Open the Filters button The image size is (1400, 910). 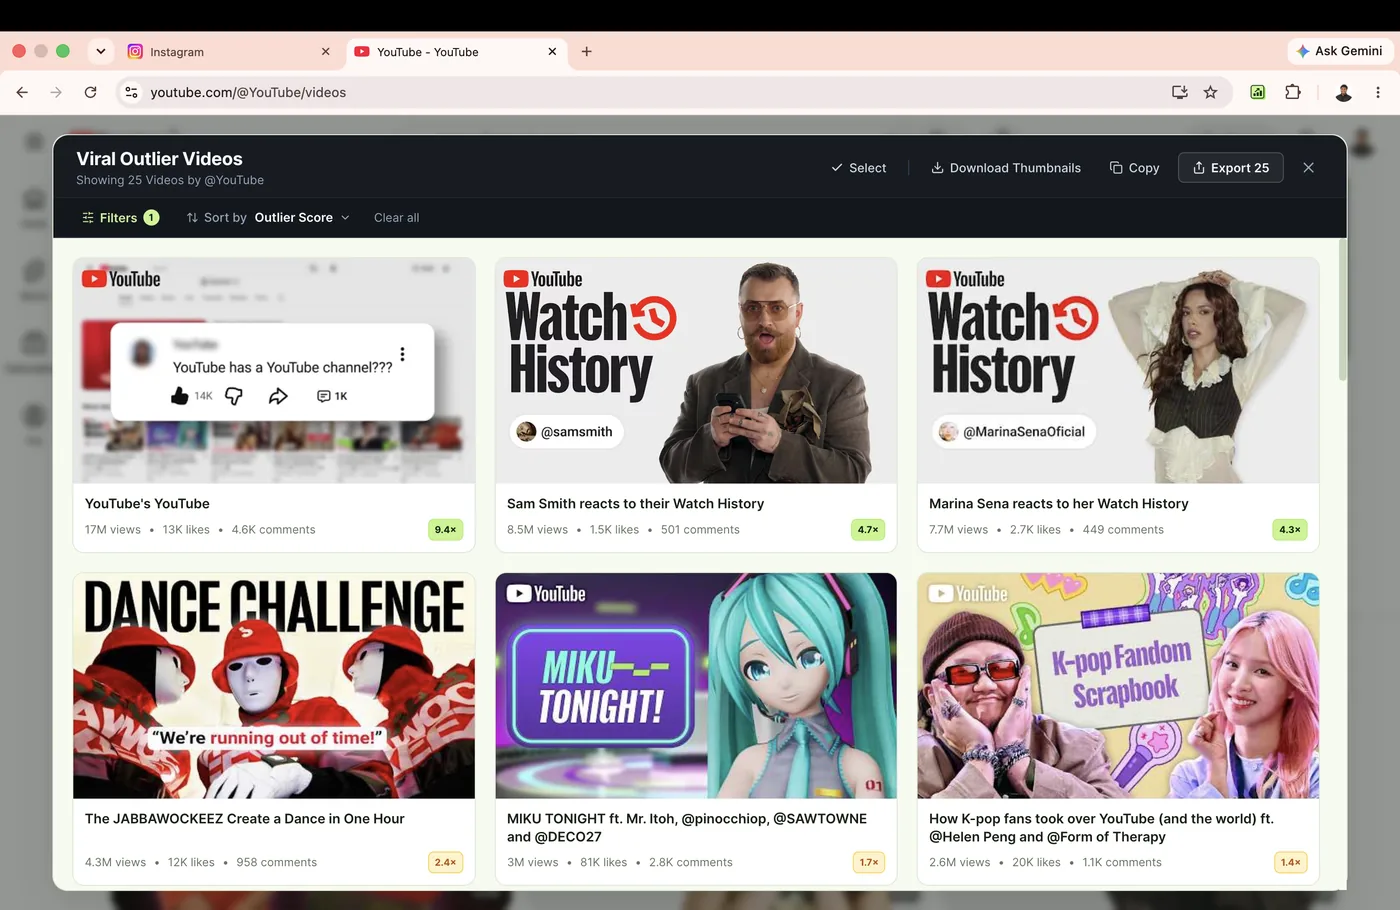coord(120,217)
